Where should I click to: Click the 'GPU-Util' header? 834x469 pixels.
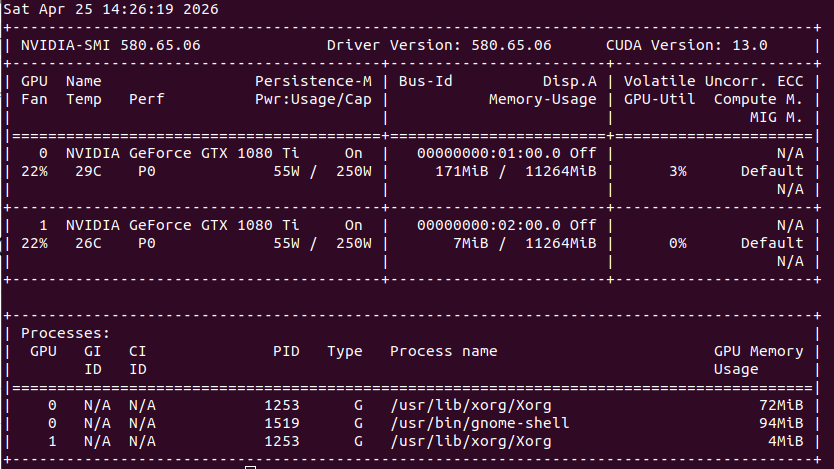(x=660, y=99)
